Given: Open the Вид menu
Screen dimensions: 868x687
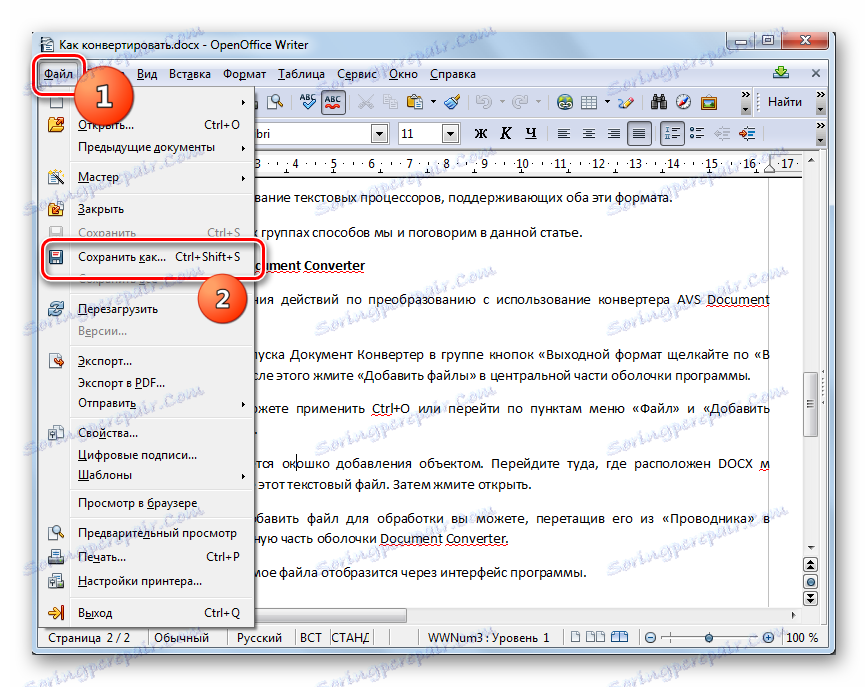Looking at the screenshot, I should coord(147,74).
